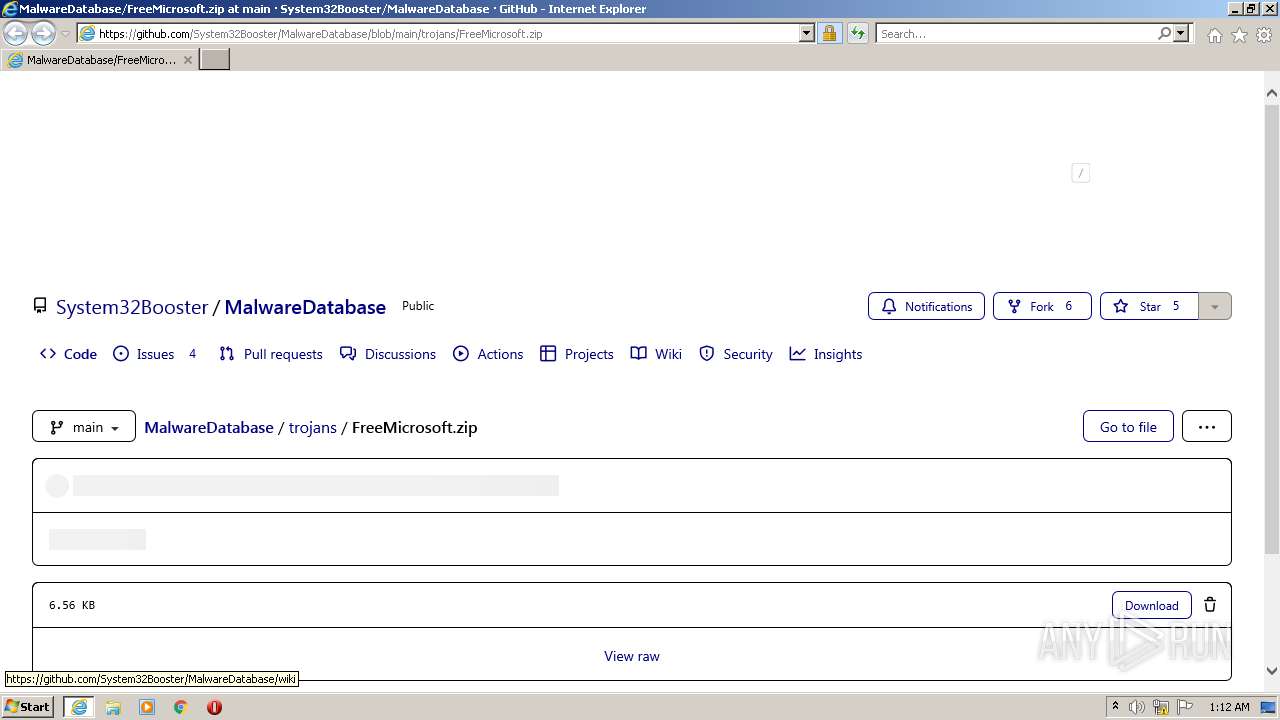Click the vertical scrollbar thumb
Image resolution: width=1280 pixels, height=720 pixels.
(1272, 328)
